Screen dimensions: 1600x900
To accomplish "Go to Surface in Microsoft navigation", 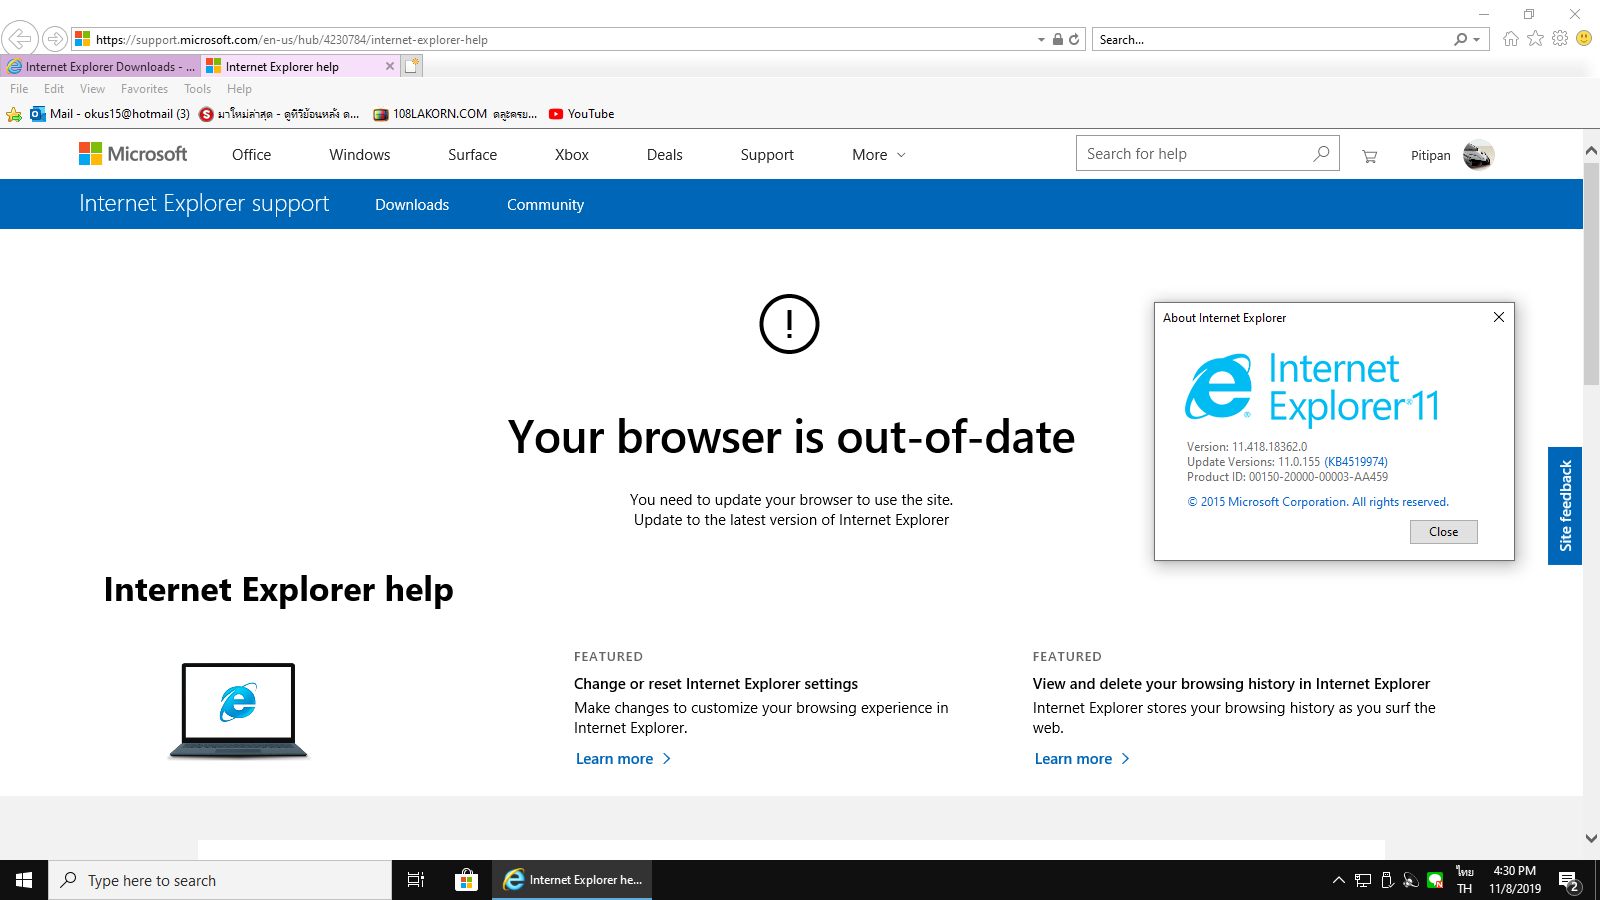I will tap(472, 155).
